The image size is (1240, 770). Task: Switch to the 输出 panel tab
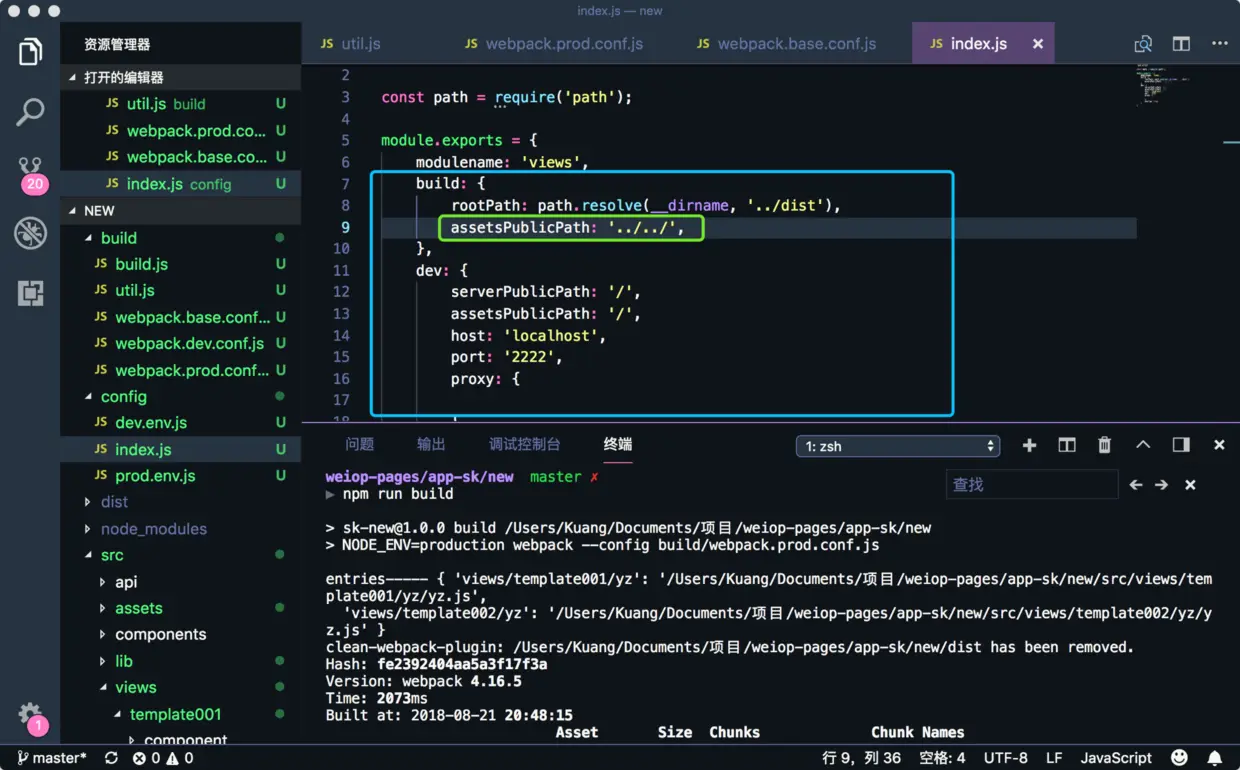point(431,444)
